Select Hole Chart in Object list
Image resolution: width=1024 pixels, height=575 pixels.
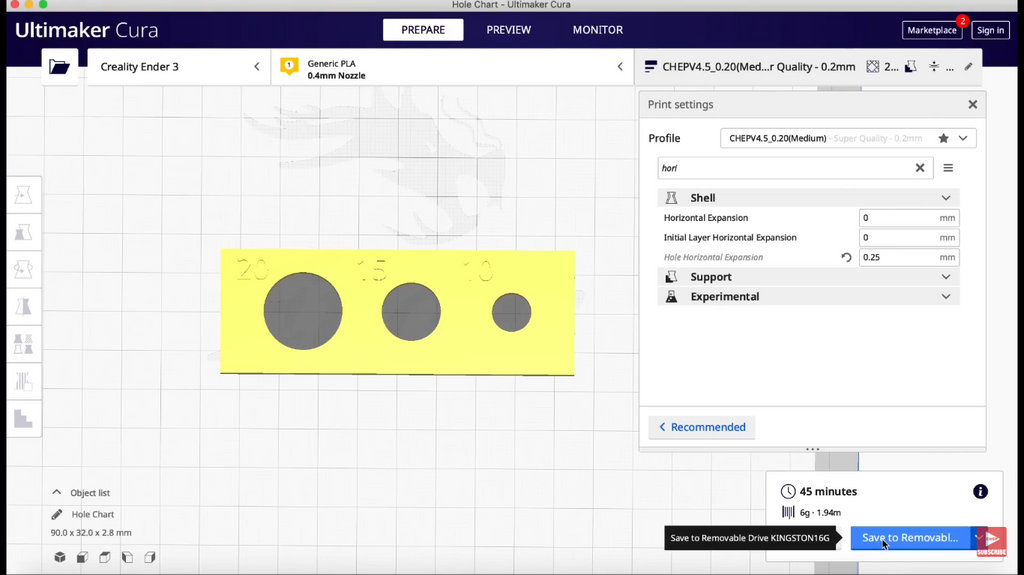click(x=93, y=514)
